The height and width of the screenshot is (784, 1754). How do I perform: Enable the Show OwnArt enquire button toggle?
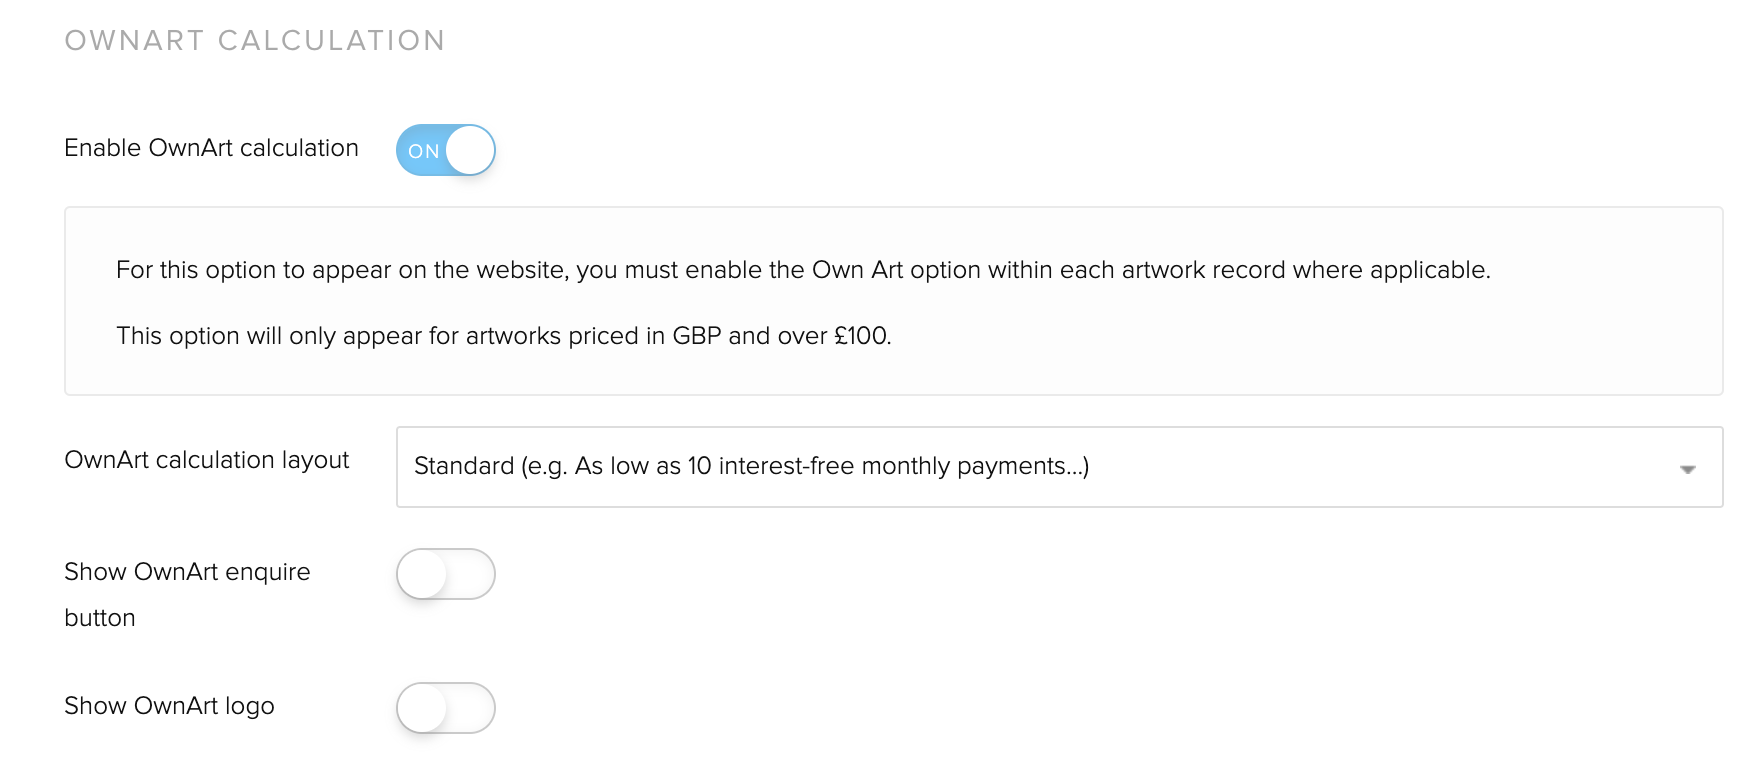pyautogui.click(x=446, y=574)
